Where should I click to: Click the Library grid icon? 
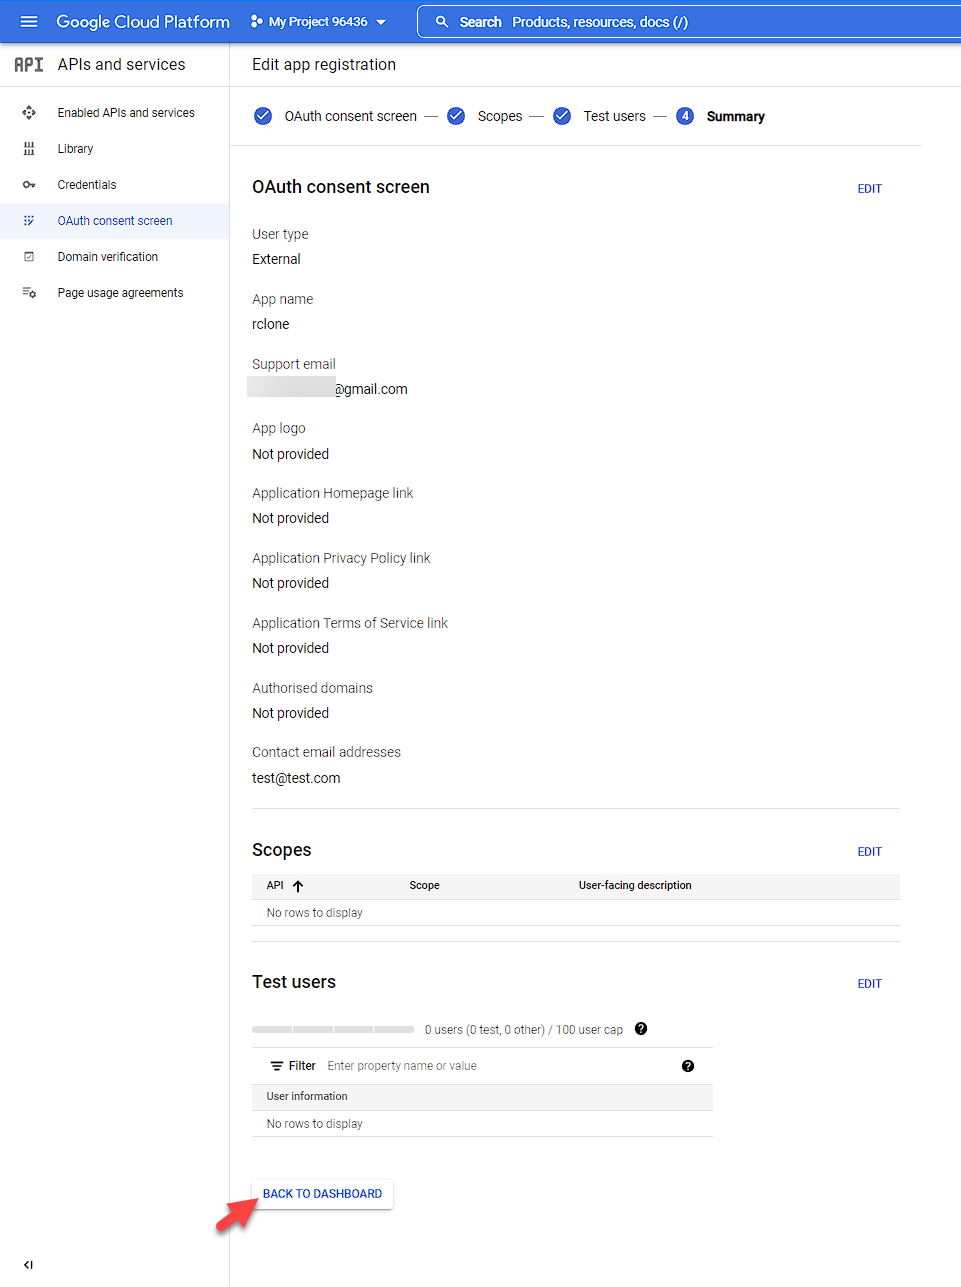pos(29,149)
